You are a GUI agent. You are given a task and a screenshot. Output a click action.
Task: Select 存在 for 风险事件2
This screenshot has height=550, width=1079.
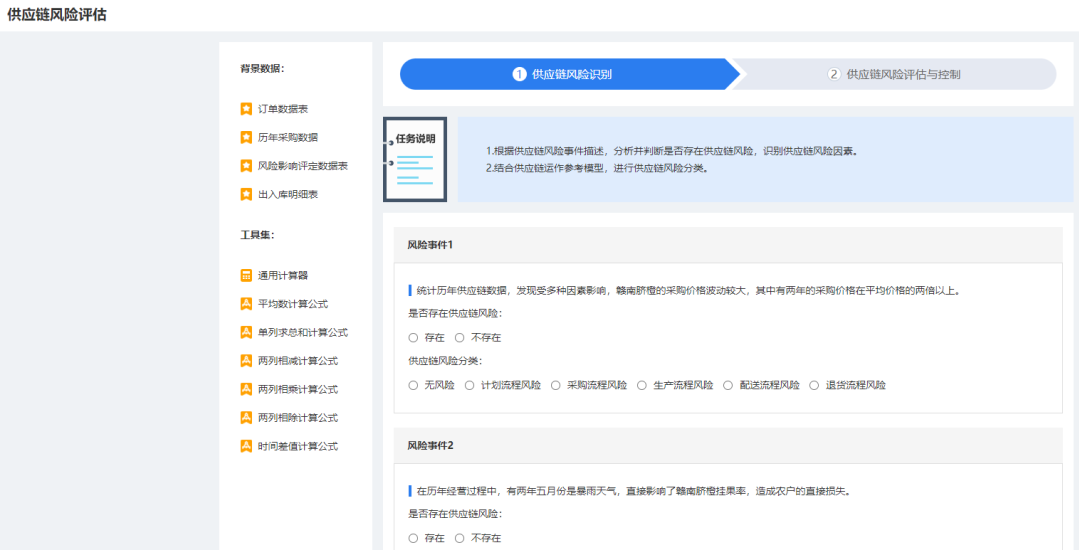point(413,538)
